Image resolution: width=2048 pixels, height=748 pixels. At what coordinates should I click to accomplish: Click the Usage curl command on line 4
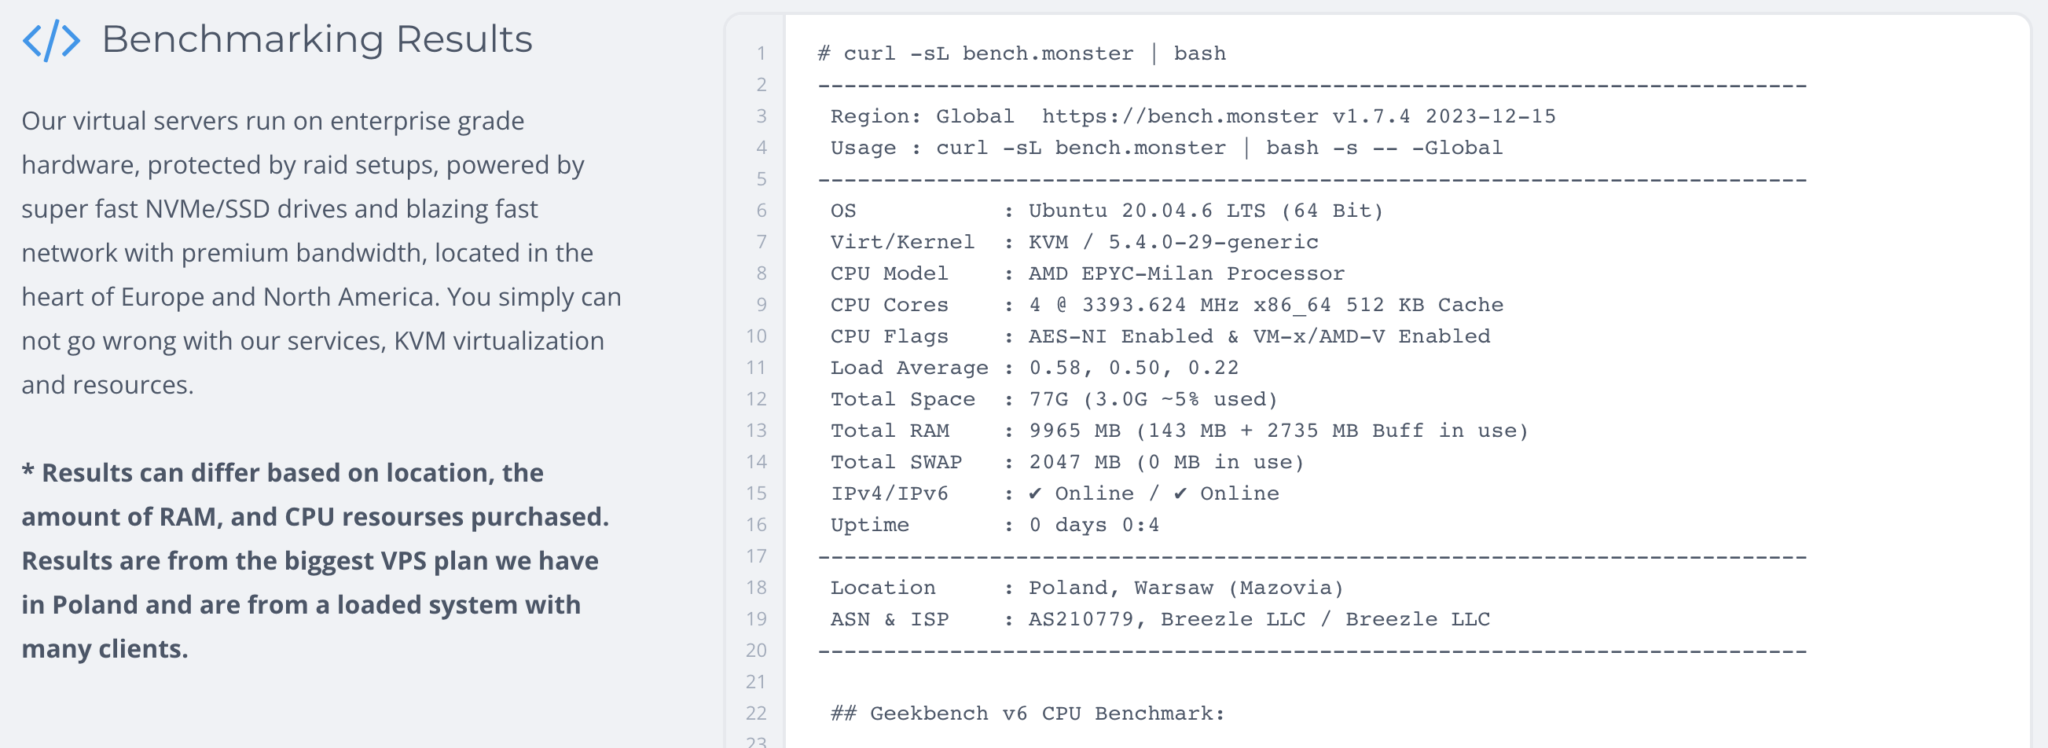pyautogui.click(x=1166, y=148)
